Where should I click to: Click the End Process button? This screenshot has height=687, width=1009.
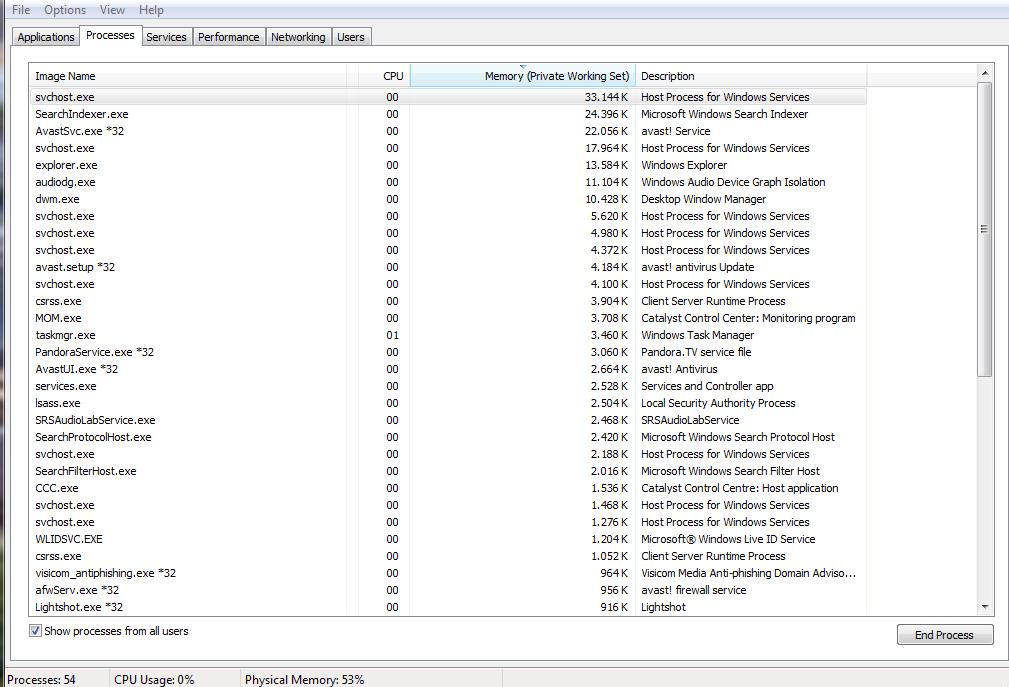pyautogui.click(x=945, y=635)
